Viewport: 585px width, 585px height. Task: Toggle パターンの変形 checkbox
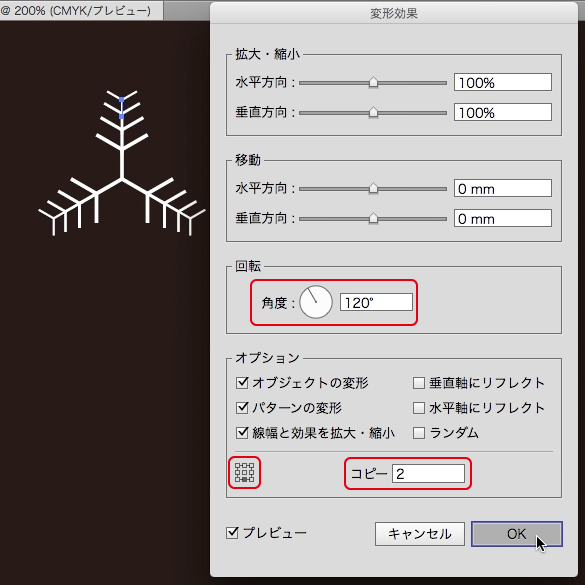coord(242,408)
